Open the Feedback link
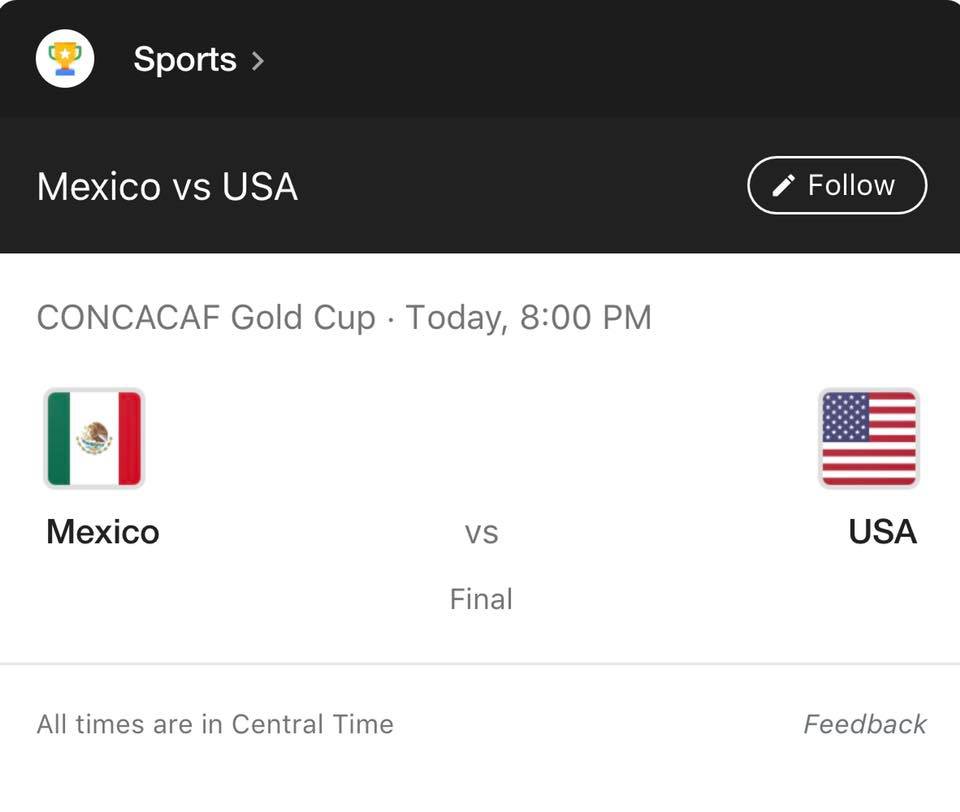This screenshot has width=960, height=812. (865, 724)
